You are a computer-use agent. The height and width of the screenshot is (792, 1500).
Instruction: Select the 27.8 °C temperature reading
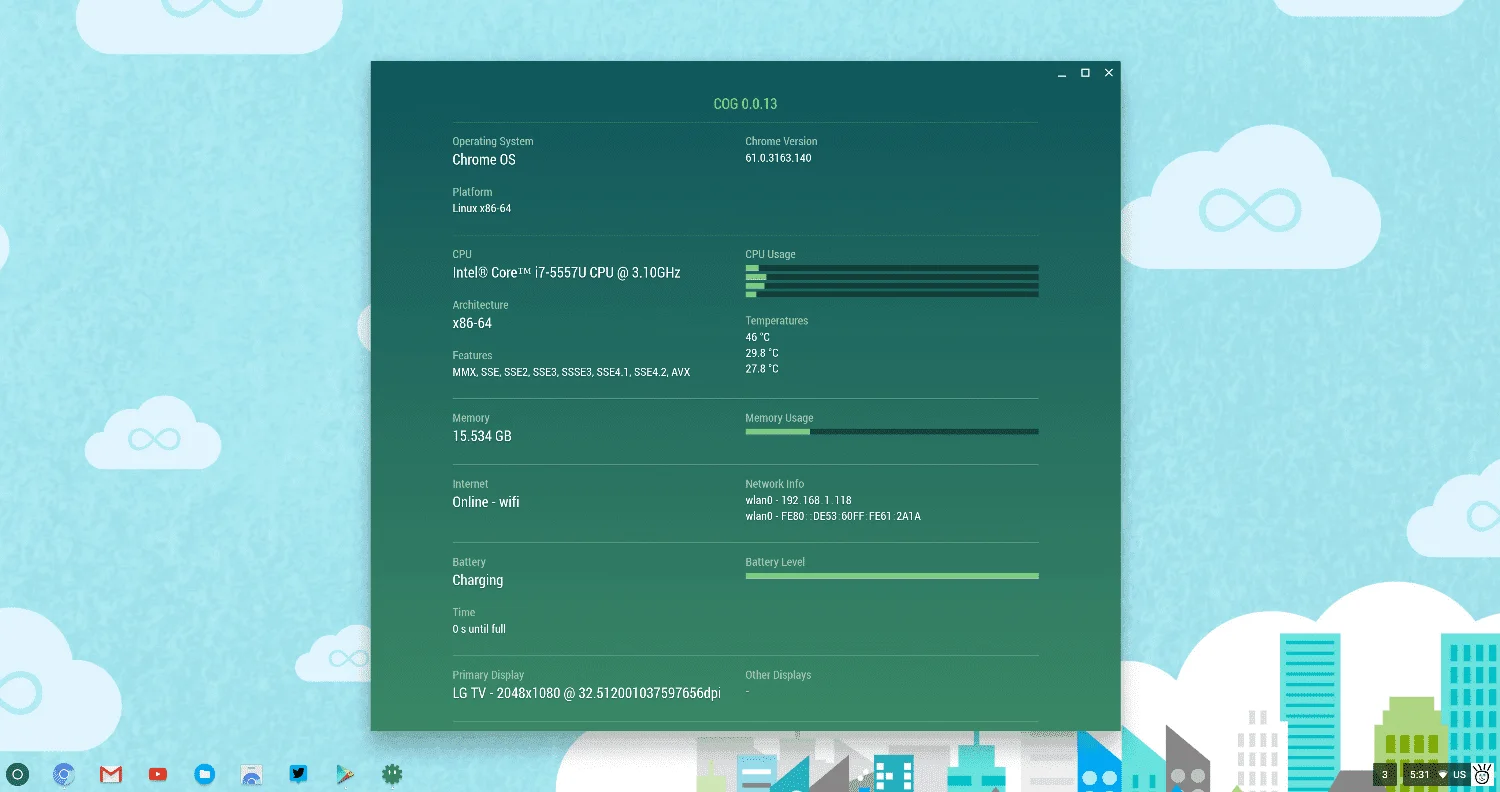click(762, 370)
